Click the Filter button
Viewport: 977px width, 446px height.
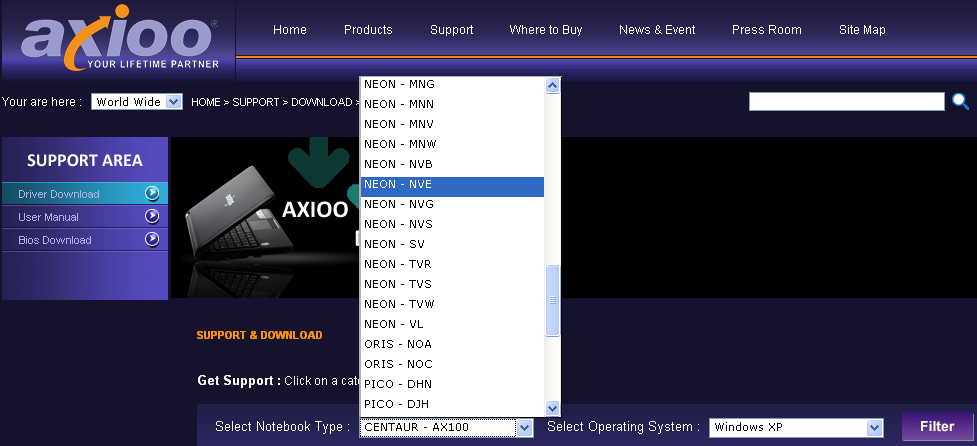point(937,427)
